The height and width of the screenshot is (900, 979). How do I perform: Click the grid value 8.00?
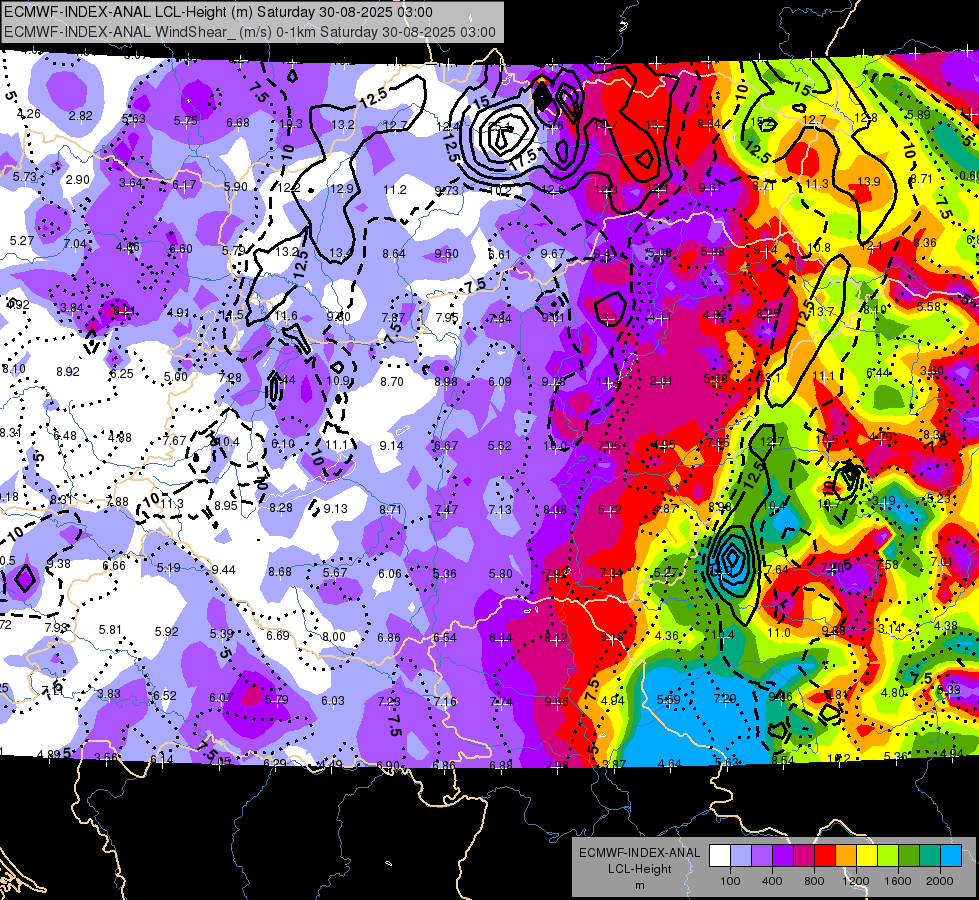point(333,636)
